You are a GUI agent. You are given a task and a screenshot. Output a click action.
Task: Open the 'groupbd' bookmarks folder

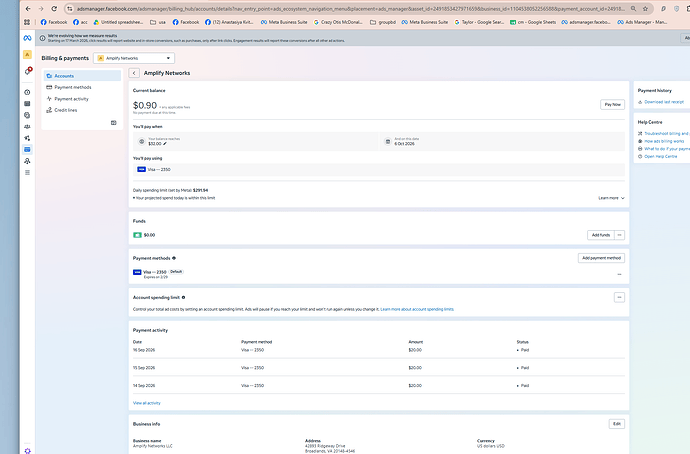pyautogui.click(x=383, y=22)
